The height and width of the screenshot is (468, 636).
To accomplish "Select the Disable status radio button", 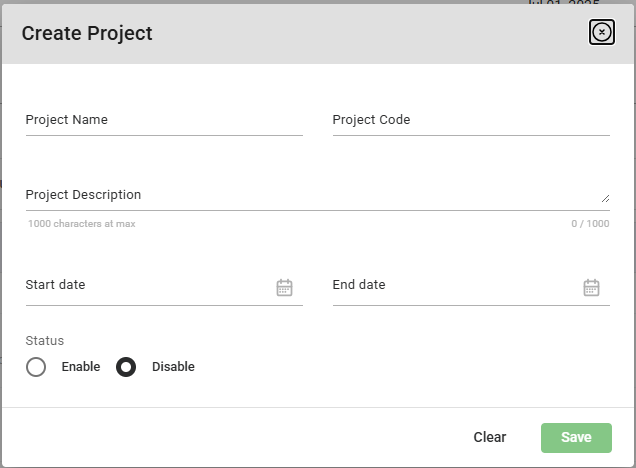I will (x=126, y=367).
